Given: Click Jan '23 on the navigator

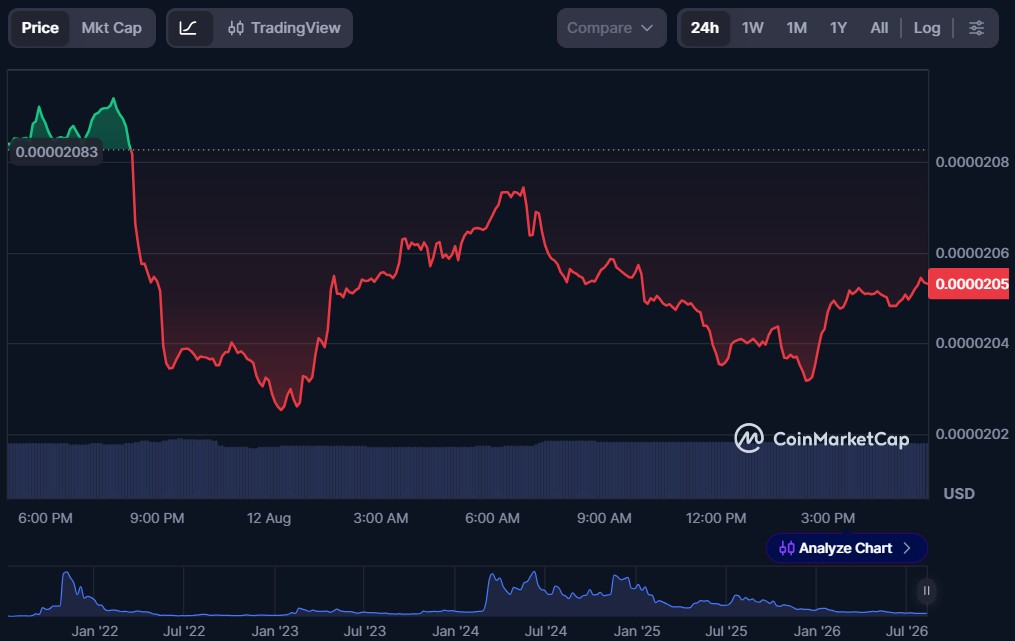Looking at the screenshot, I should pyautogui.click(x=274, y=631).
